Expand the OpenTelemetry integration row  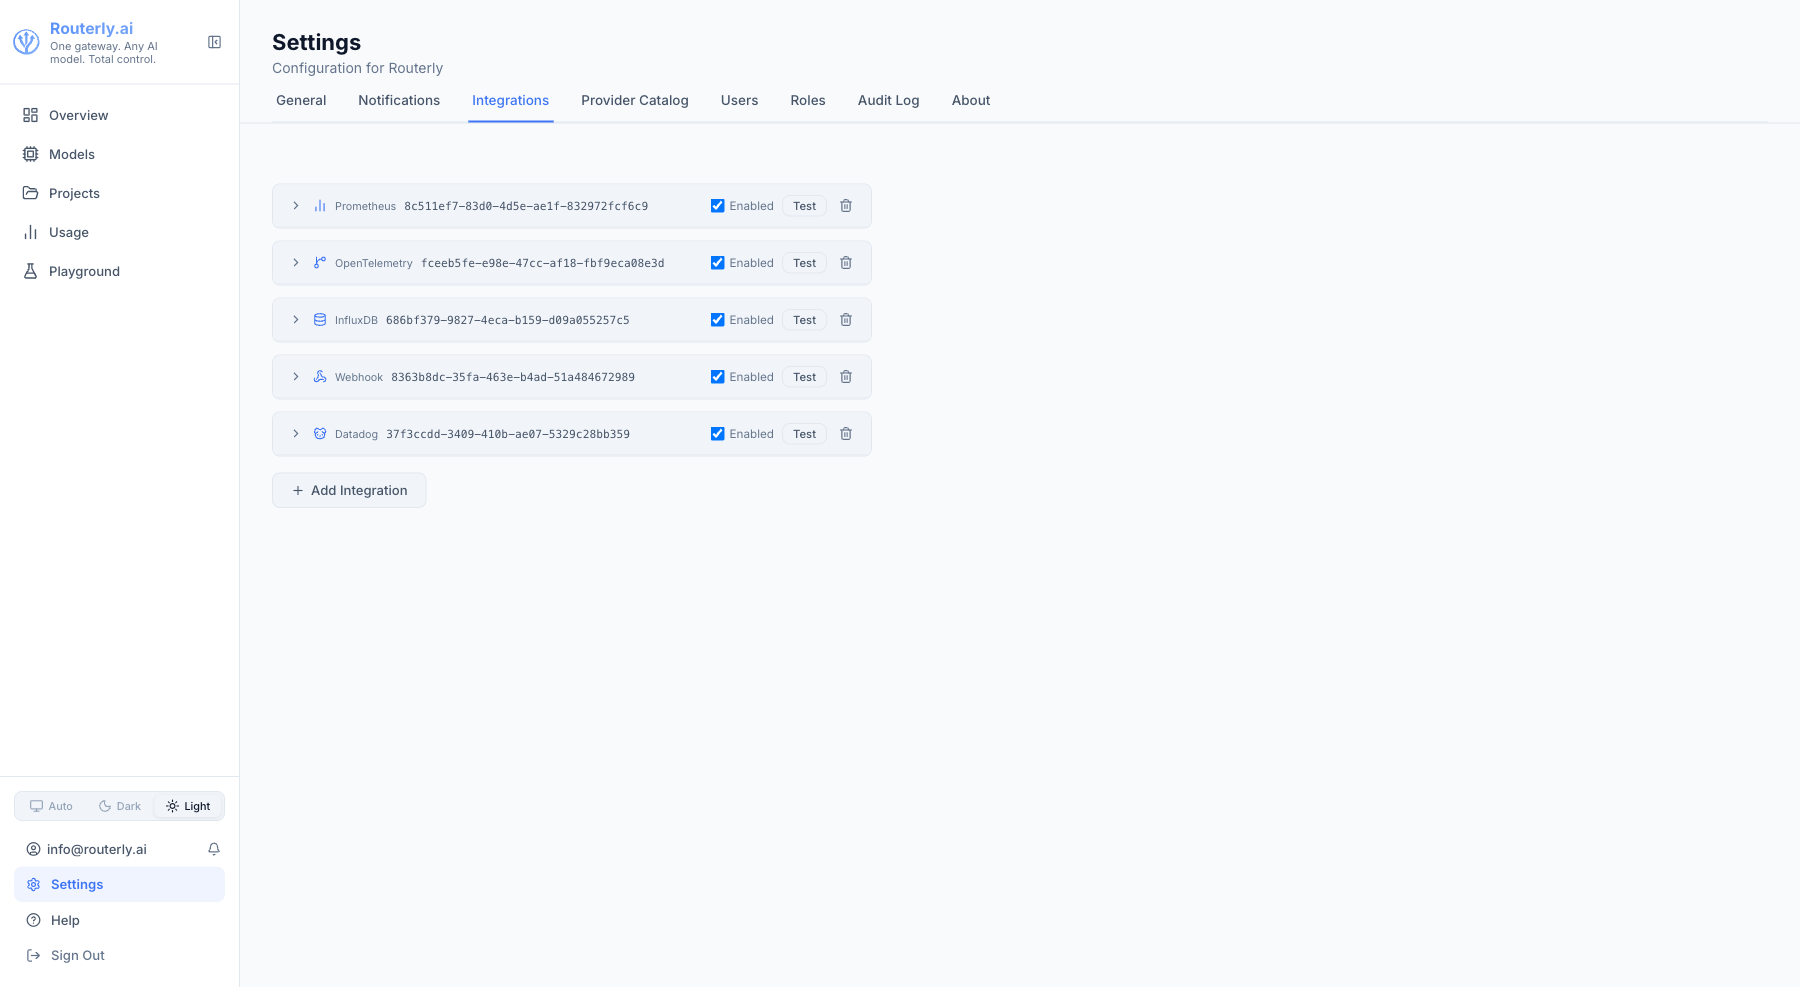(296, 263)
